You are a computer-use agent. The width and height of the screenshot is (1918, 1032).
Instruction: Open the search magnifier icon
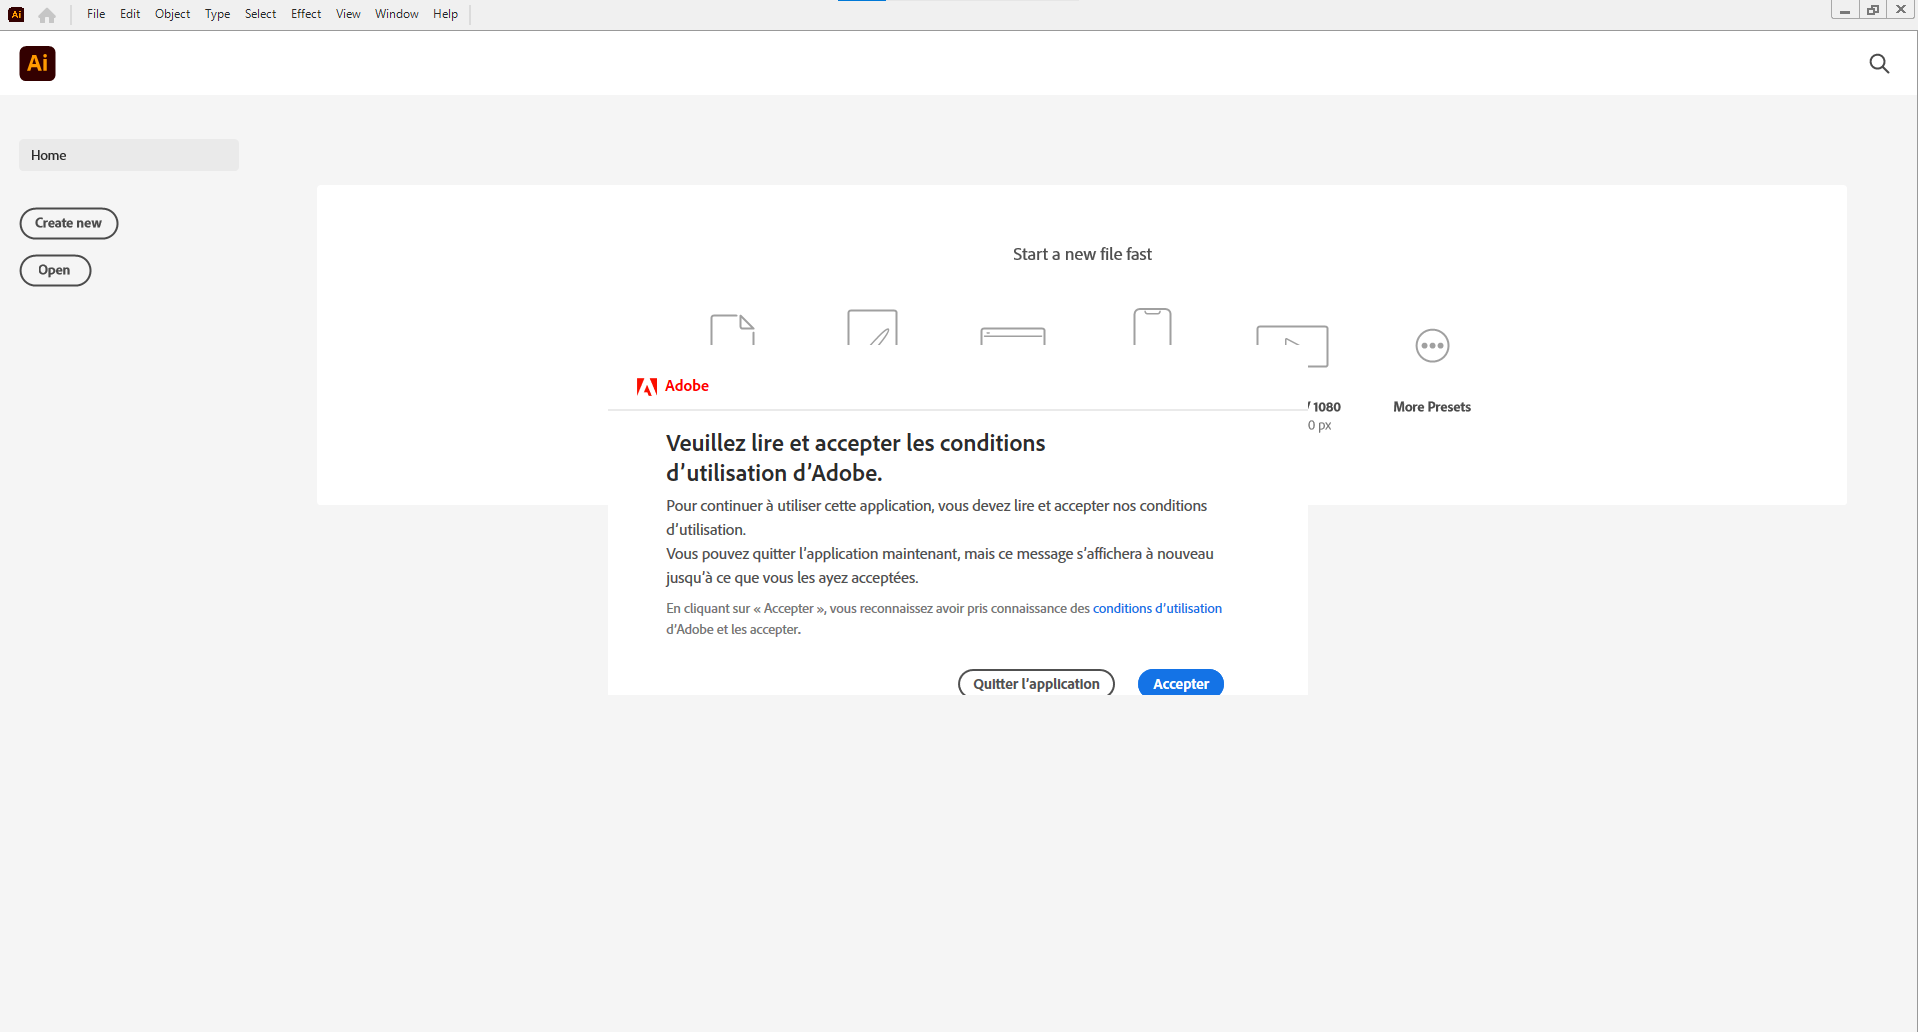point(1879,64)
